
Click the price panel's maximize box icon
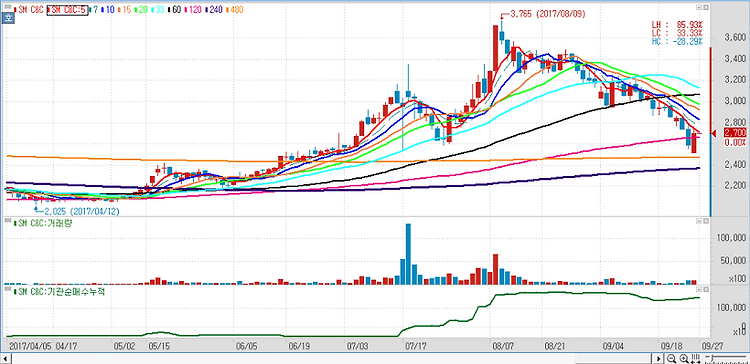click(x=706, y=9)
